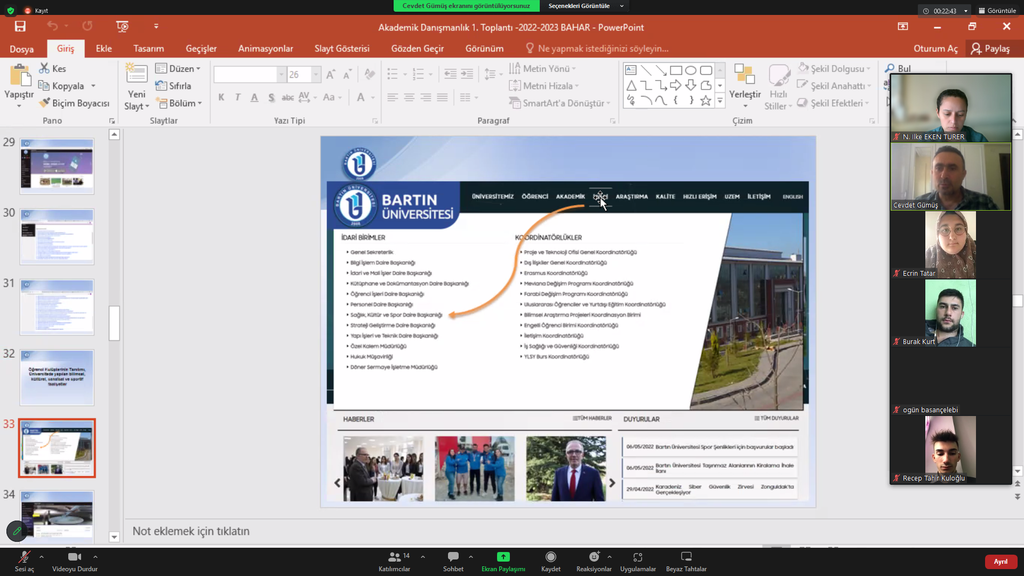
Task: Choose the straight arrow line shape
Action: 661,70
